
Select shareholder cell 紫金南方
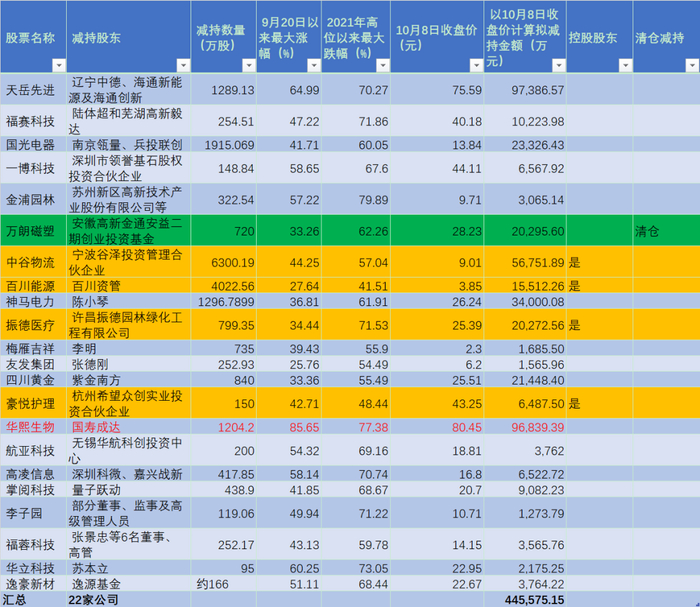tap(129, 380)
